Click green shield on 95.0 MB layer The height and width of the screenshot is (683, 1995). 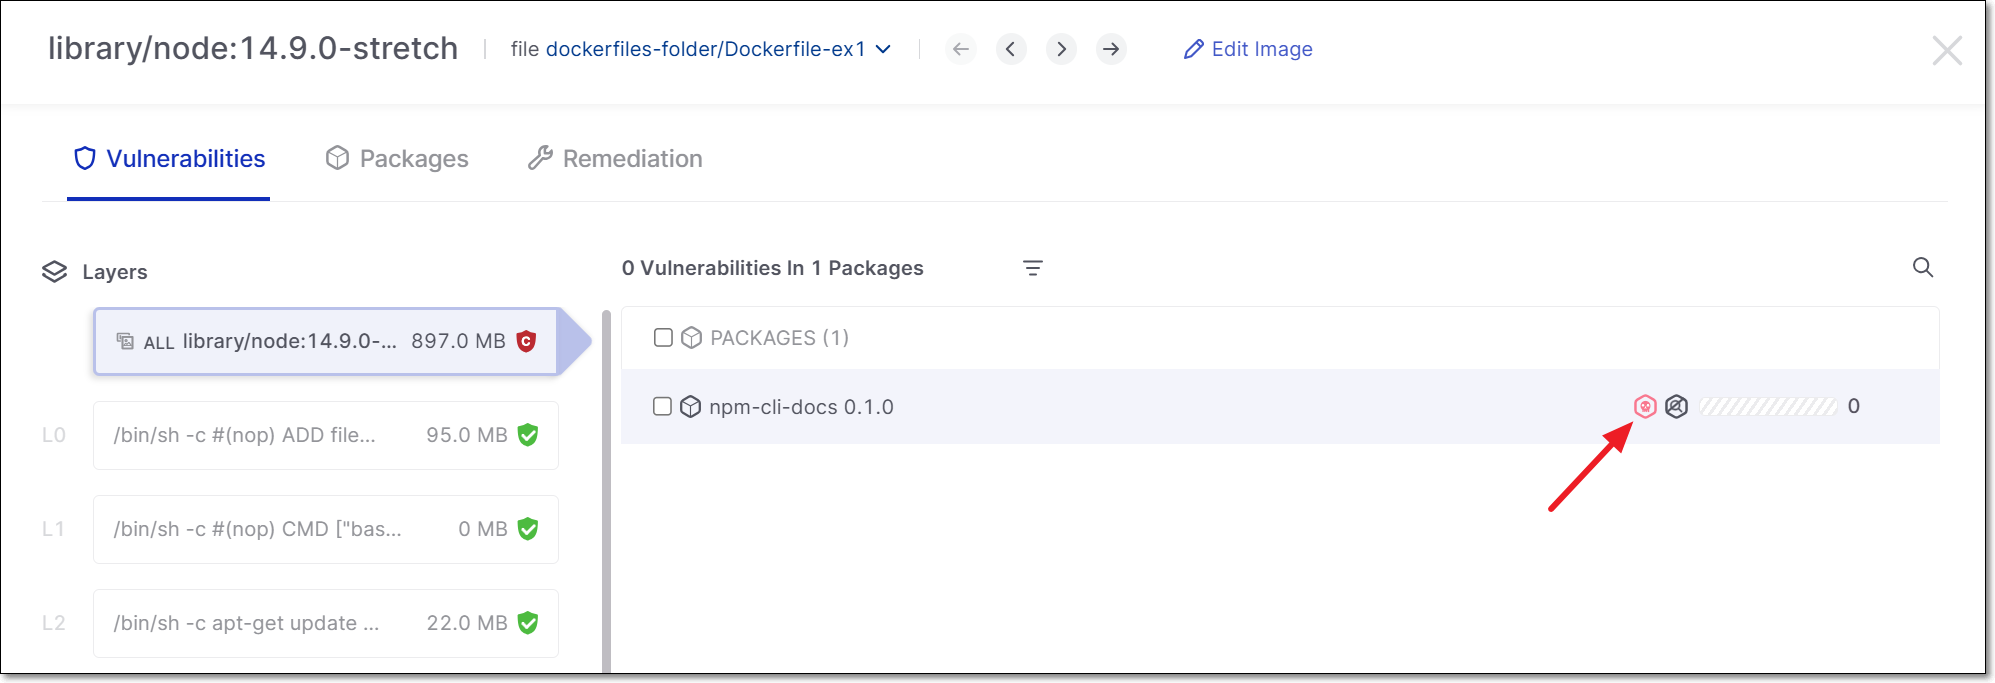[x=528, y=435]
